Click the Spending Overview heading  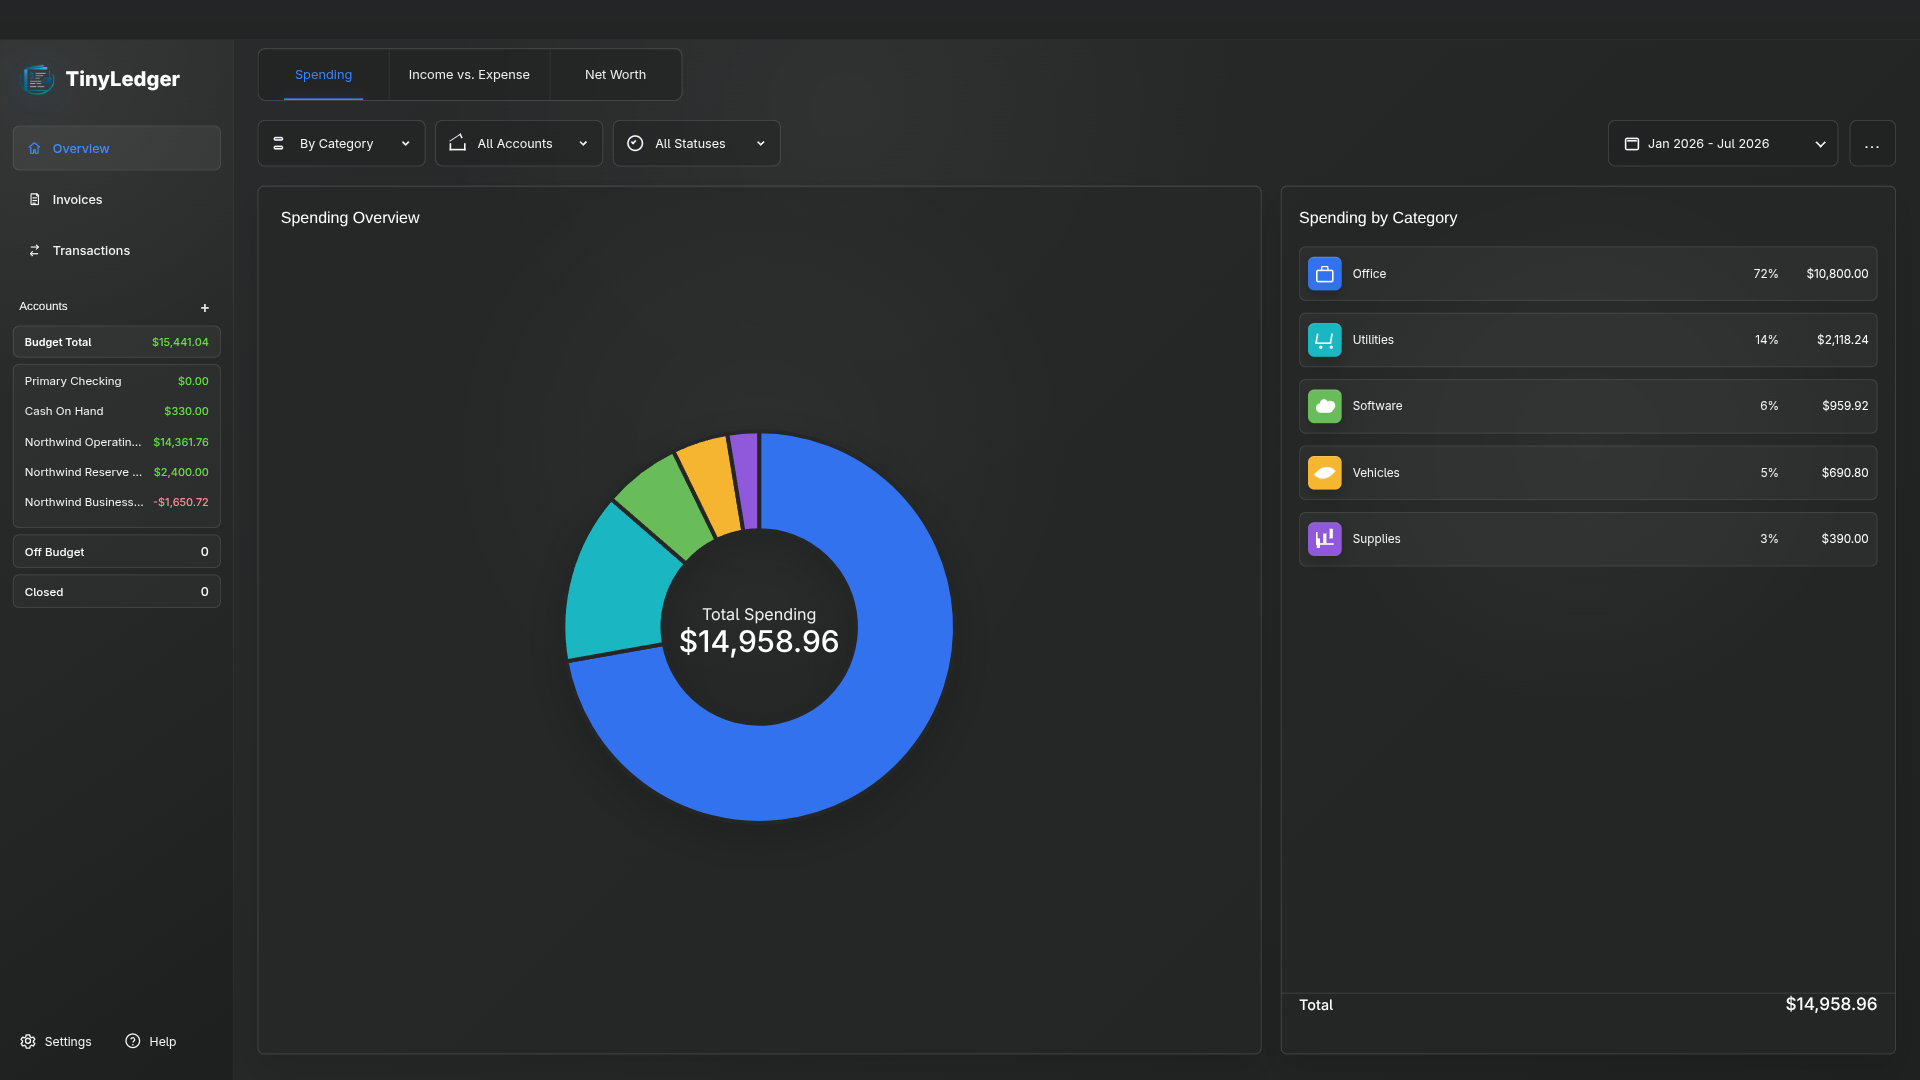click(350, 218)
